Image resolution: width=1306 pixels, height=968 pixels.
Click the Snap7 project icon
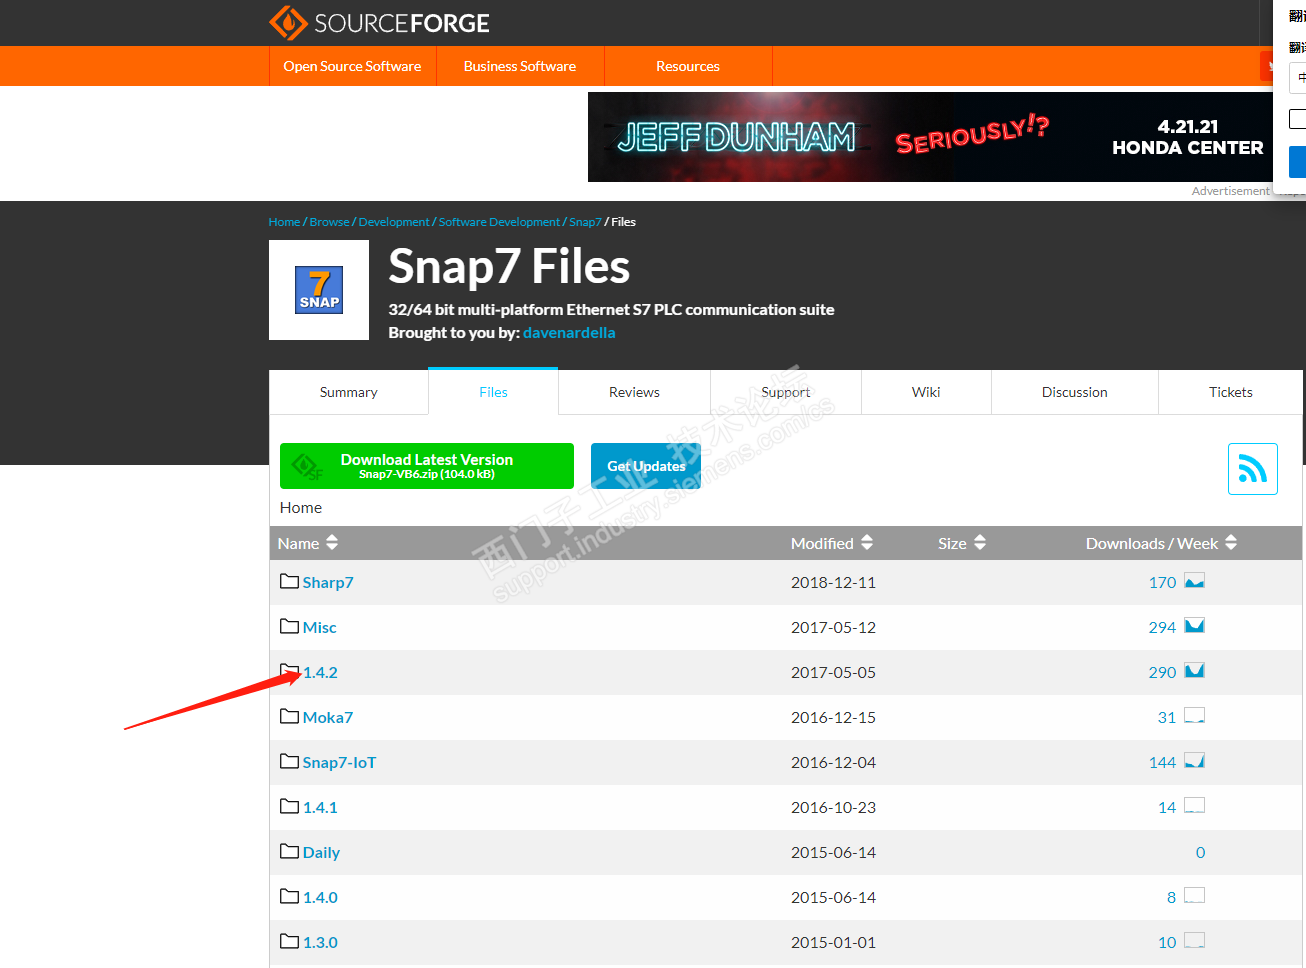point(319,290)
